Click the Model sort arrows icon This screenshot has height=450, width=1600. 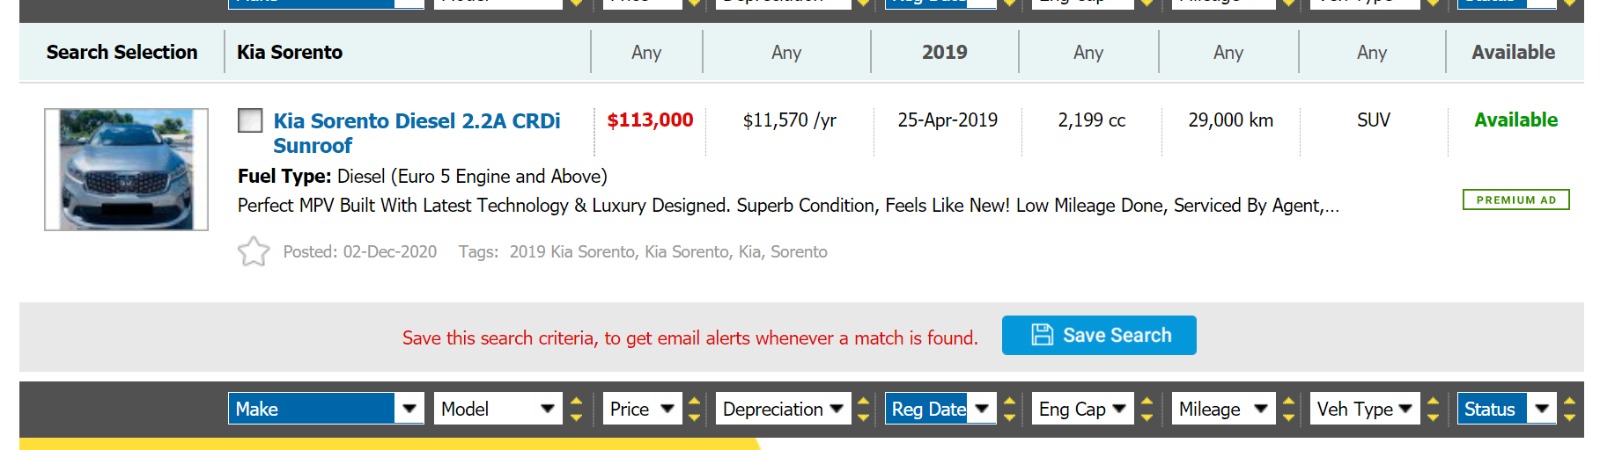pos(576,409)
